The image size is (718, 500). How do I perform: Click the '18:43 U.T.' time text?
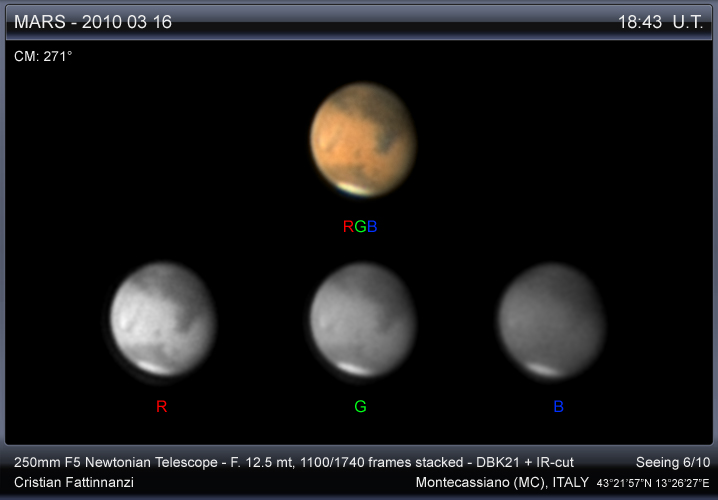pos(661,22)
